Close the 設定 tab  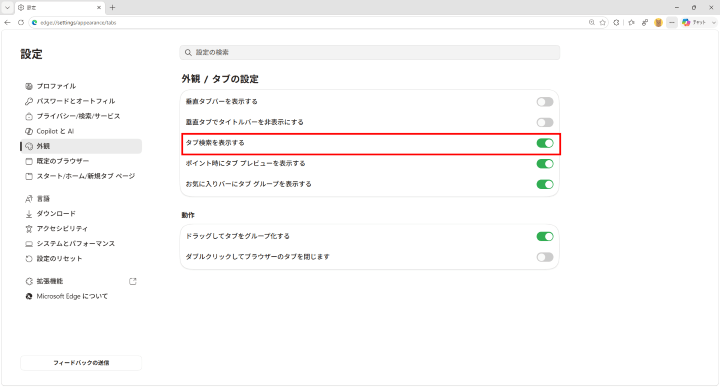click(x=99, y=7)
